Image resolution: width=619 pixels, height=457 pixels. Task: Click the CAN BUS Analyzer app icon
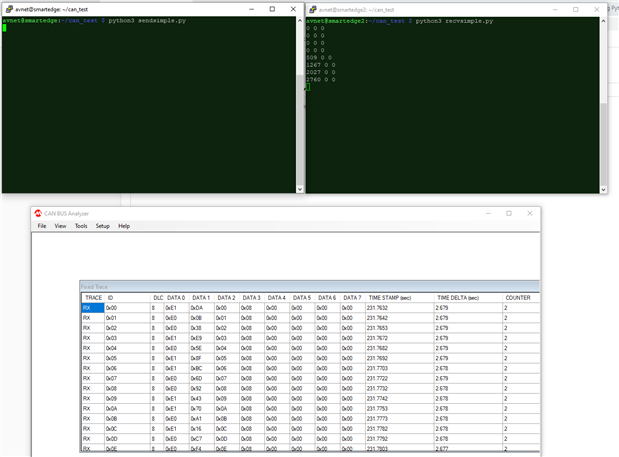[38, 213]
